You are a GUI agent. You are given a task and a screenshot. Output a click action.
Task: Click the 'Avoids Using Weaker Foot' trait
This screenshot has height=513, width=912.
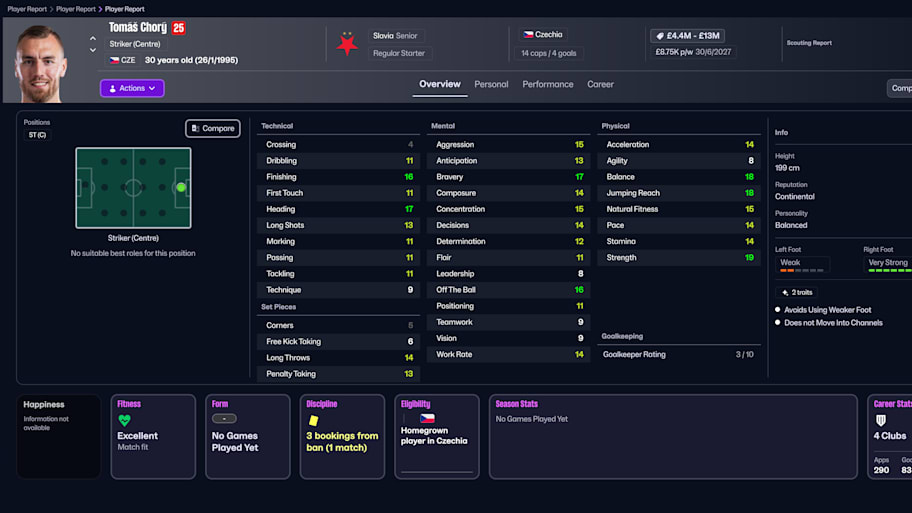827,310
